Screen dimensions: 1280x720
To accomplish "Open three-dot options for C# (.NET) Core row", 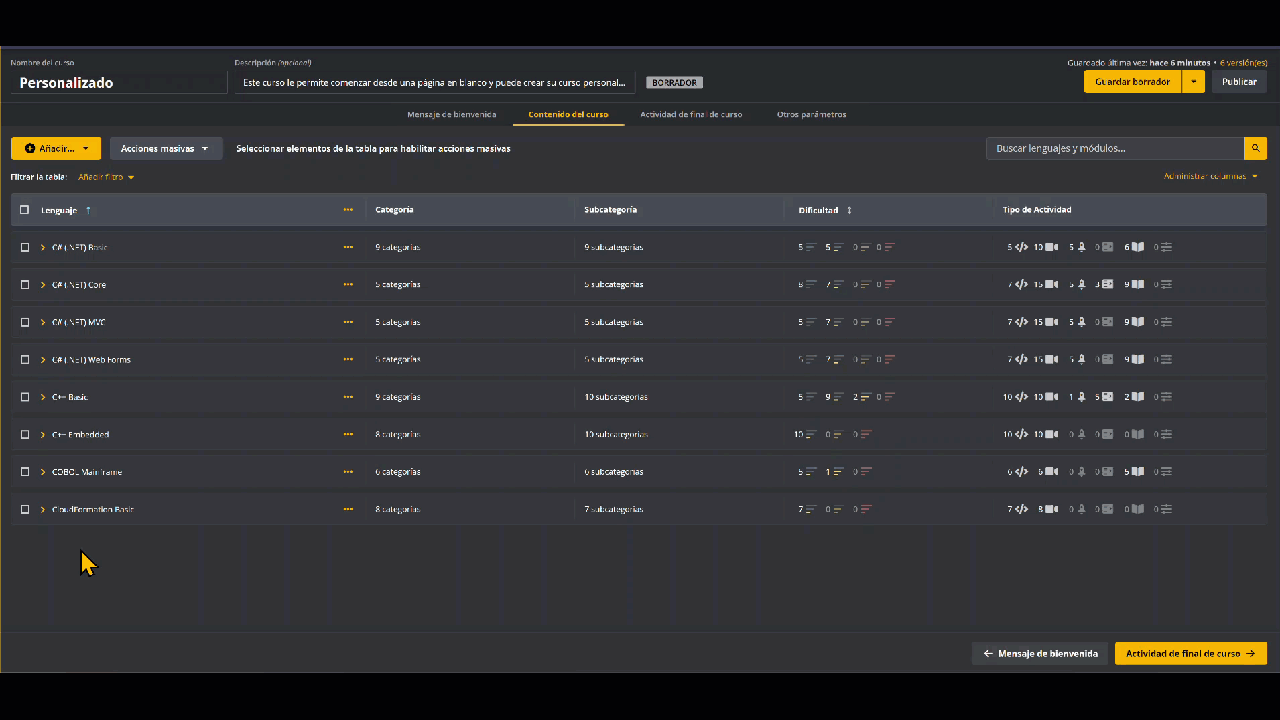I will 348,284.
